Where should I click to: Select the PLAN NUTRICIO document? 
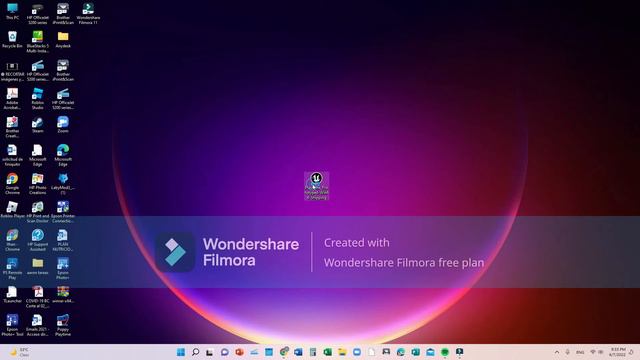63,240
